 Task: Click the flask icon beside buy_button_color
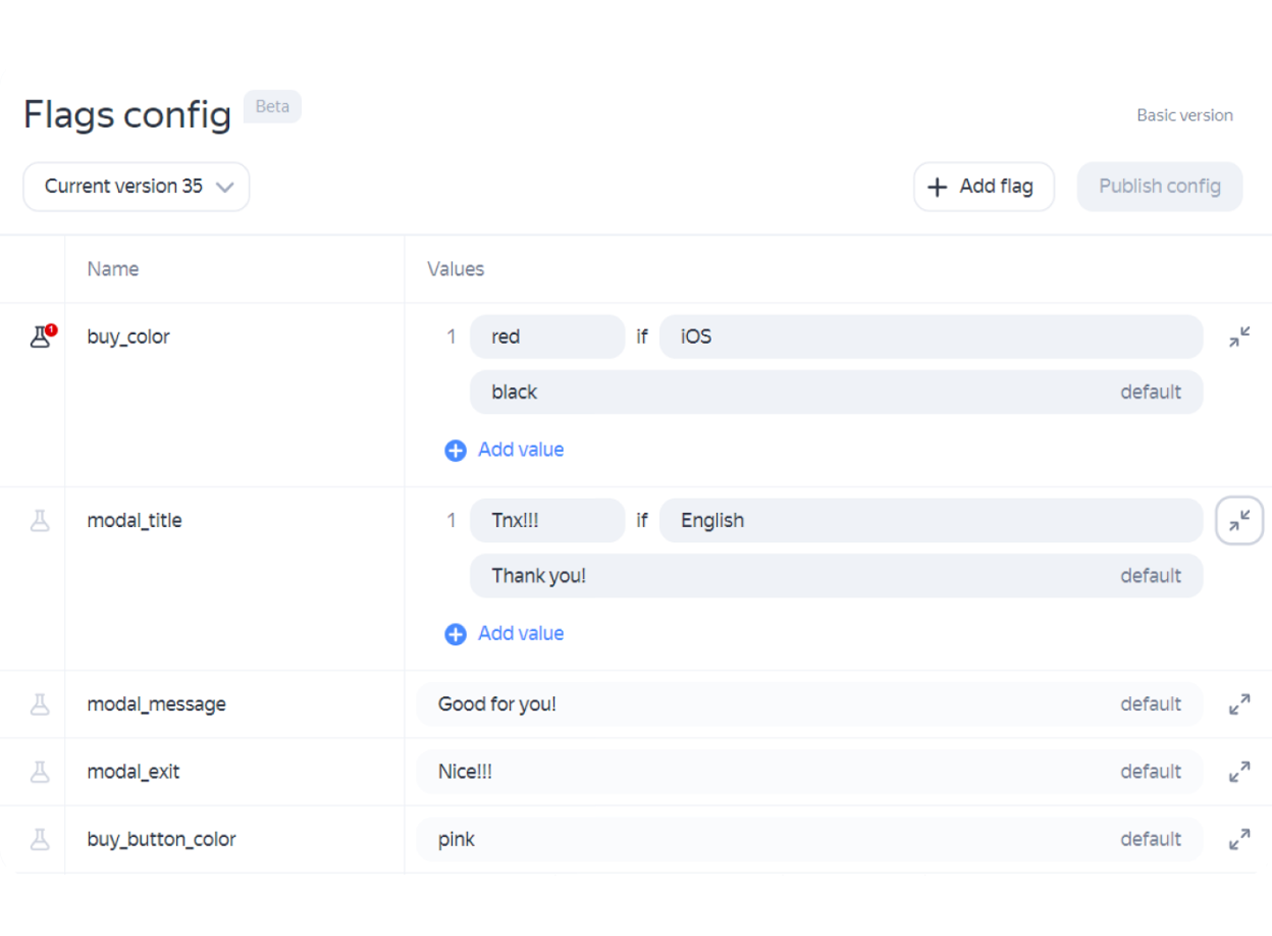tap(39, 840)
